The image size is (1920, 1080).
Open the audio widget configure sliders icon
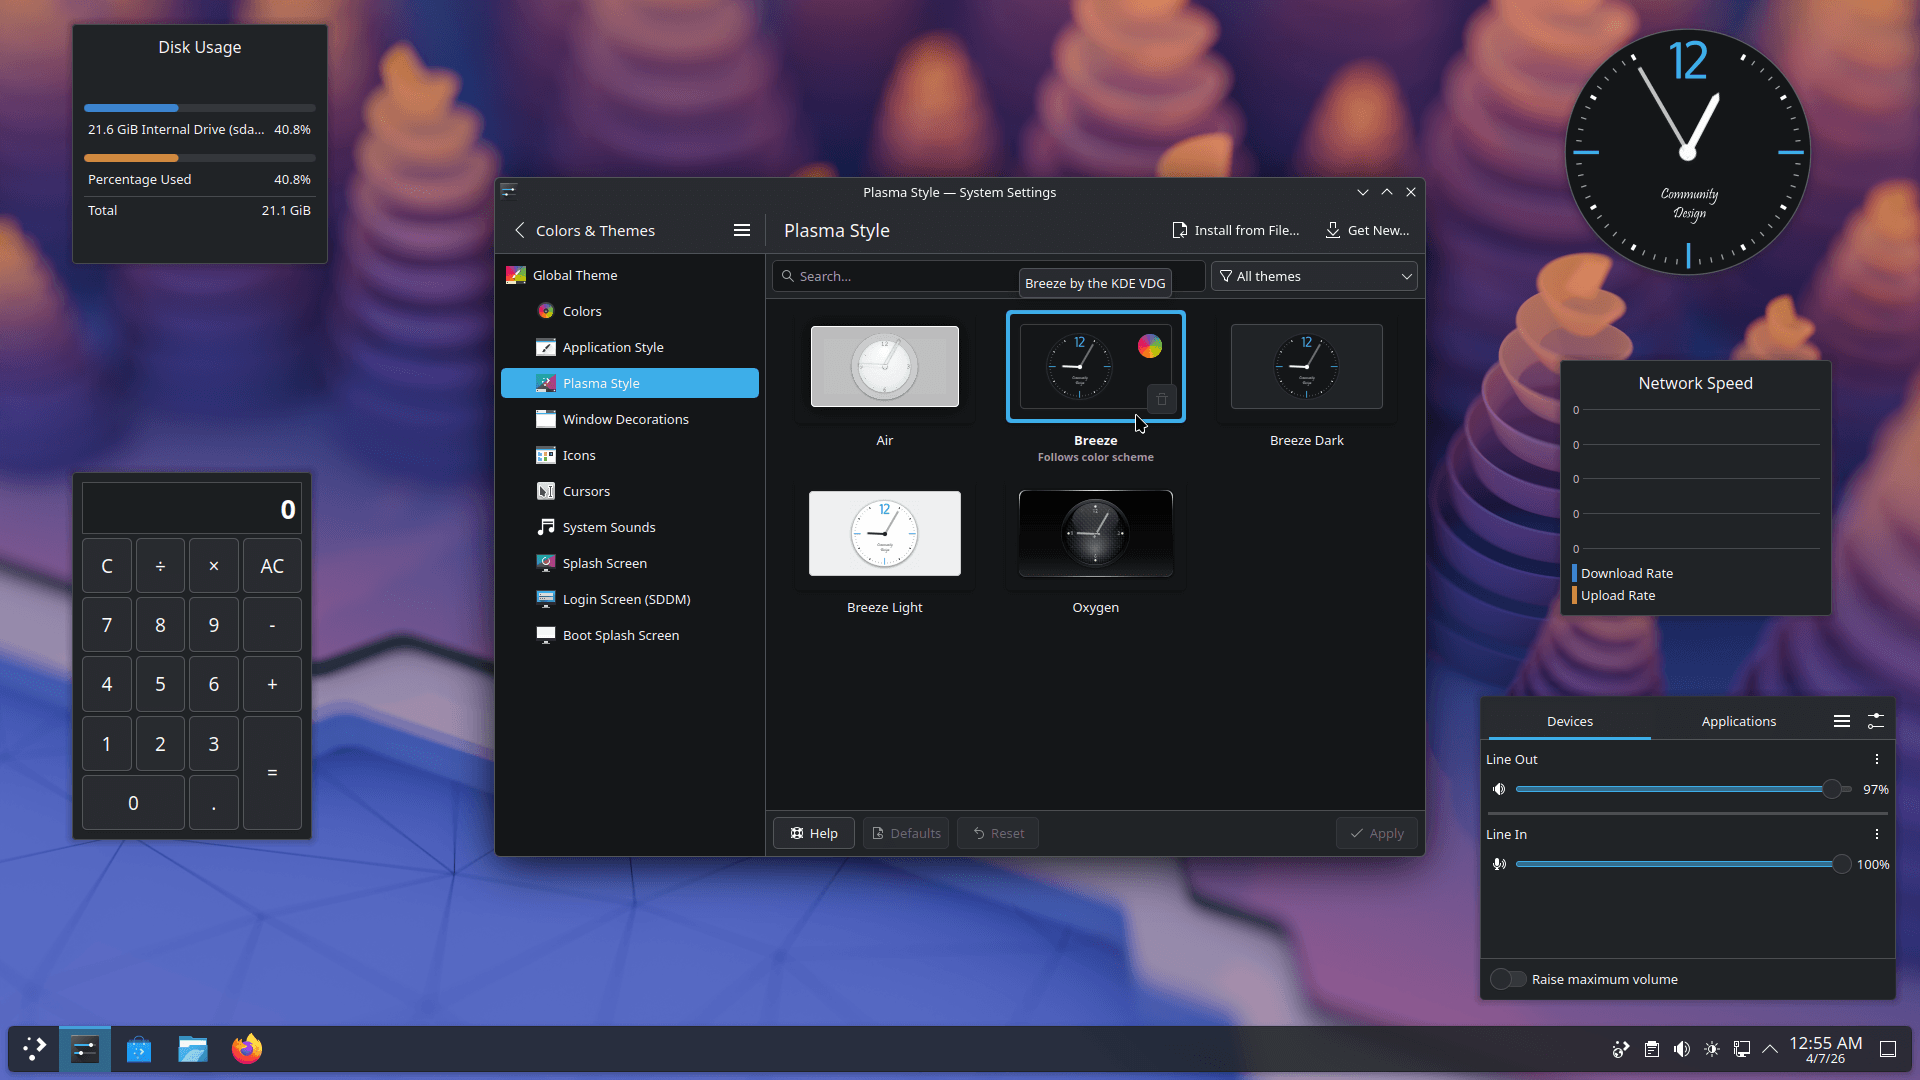(1875, 721)
